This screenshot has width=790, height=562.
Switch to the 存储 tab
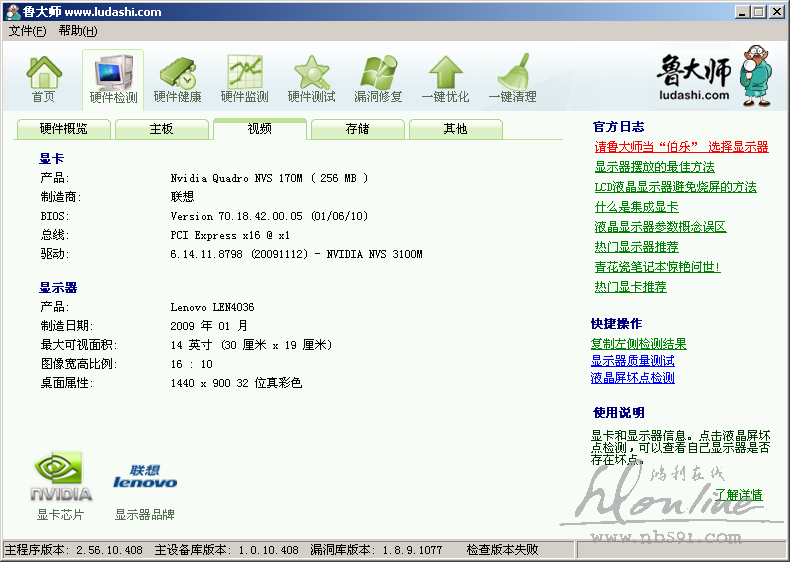tap(358, 129)
